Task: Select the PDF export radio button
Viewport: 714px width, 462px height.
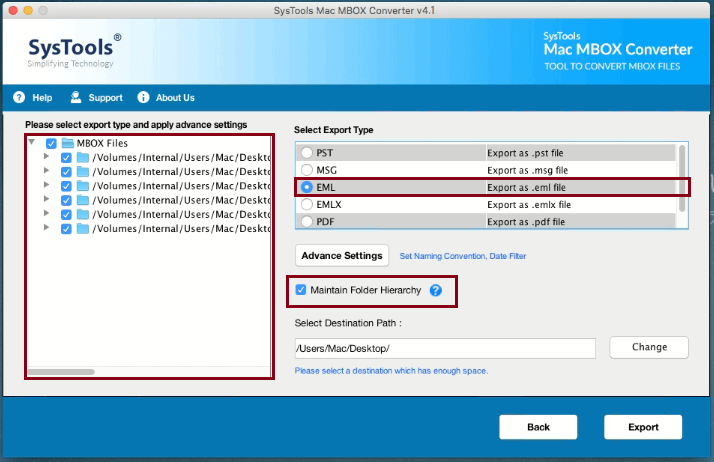Action: (x=307, y=222)
